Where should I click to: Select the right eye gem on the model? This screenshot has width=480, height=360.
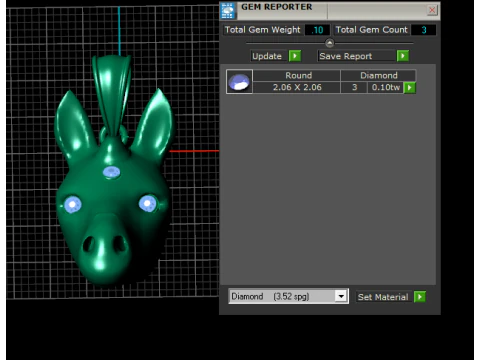(x=148, y=203)
